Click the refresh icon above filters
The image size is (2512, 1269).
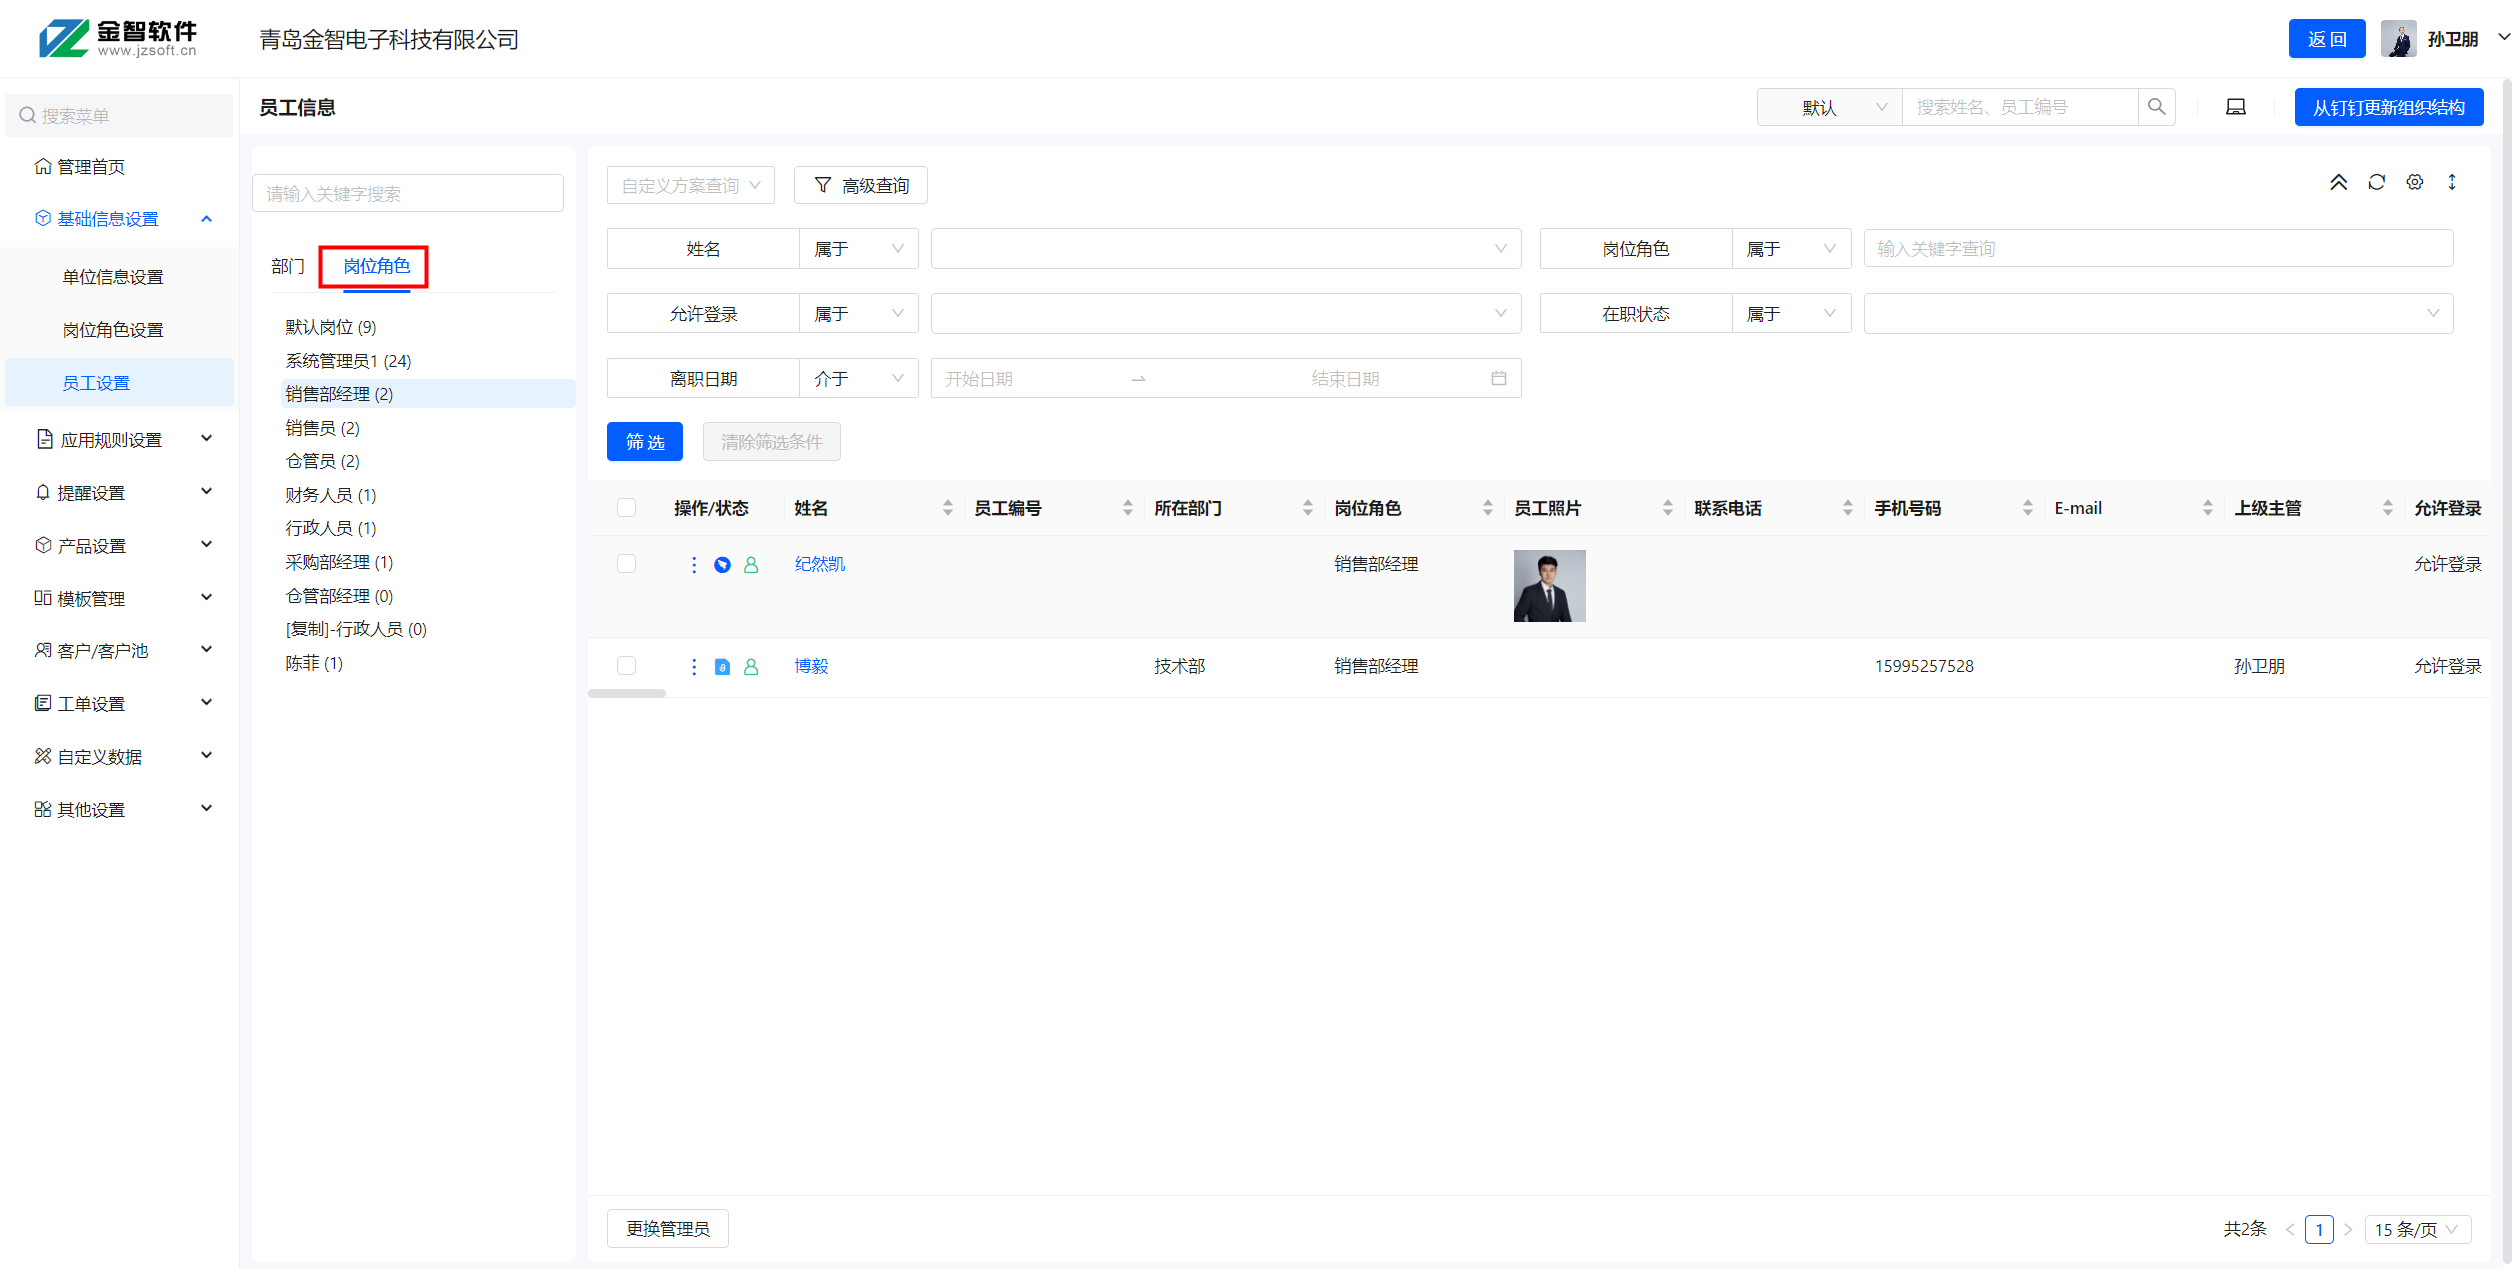(x=2376, y=182)
